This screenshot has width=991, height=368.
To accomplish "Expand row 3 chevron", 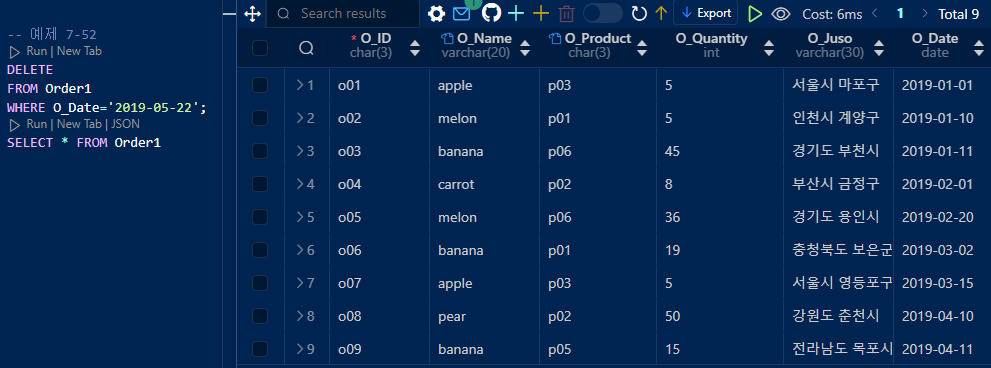I will 300,151.
